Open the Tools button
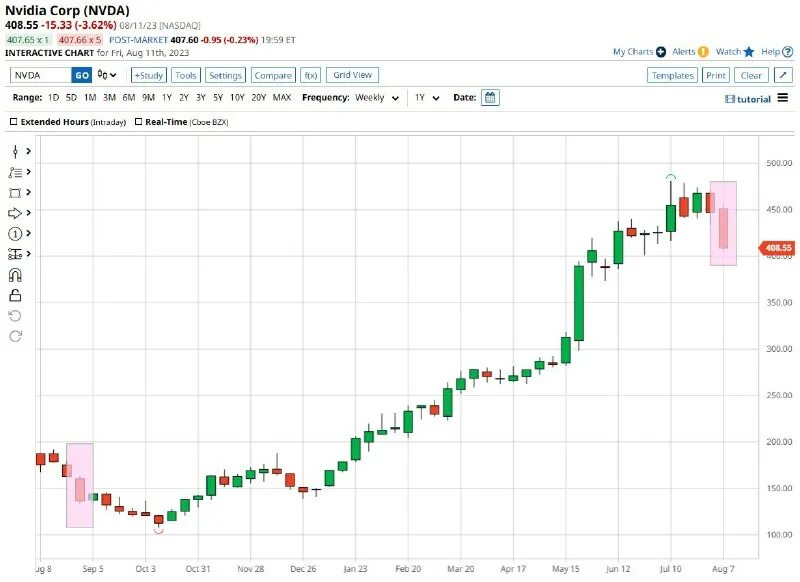 pyautogui.click(x=186, y=75)
